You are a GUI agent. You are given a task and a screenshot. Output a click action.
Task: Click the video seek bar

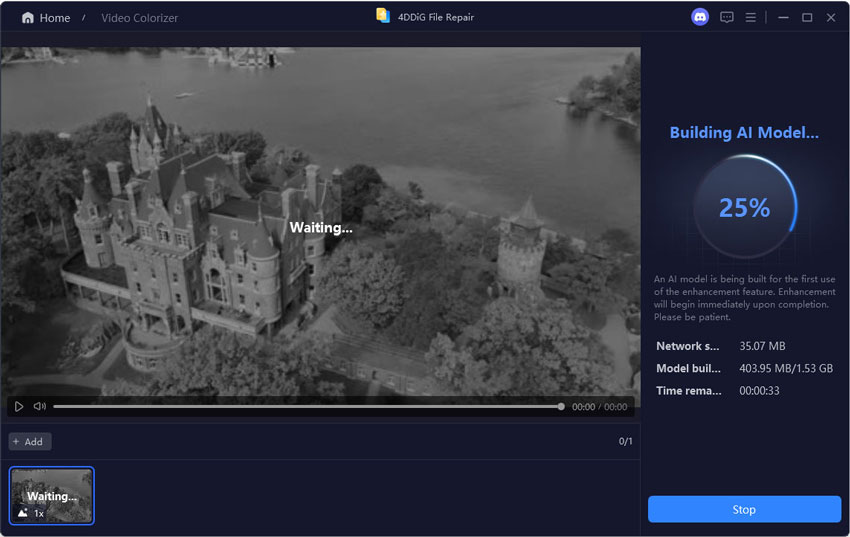point(308,406)
